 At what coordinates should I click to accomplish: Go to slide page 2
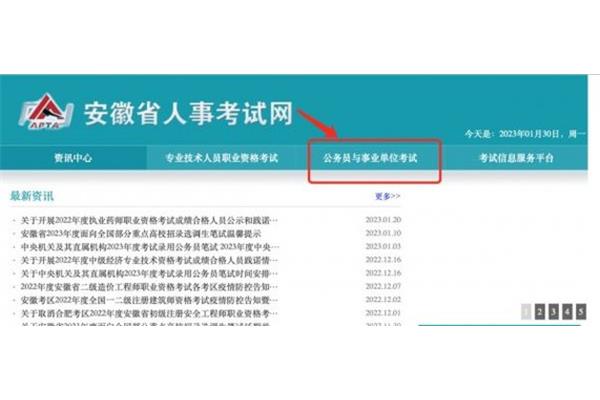[540, 312]
